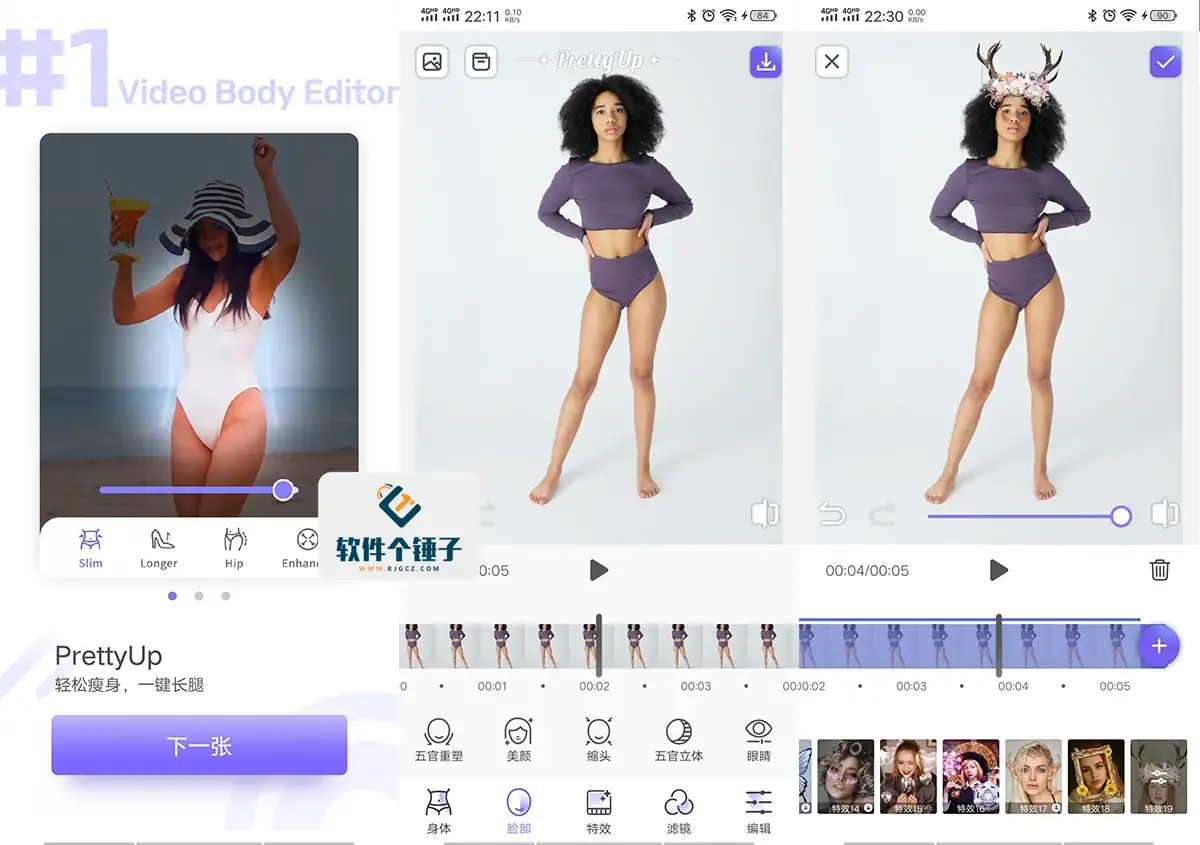Viewport: 1200px width, 845px height.
Task: Switch to the 编辑 edit tab
Action: (759, 811)
